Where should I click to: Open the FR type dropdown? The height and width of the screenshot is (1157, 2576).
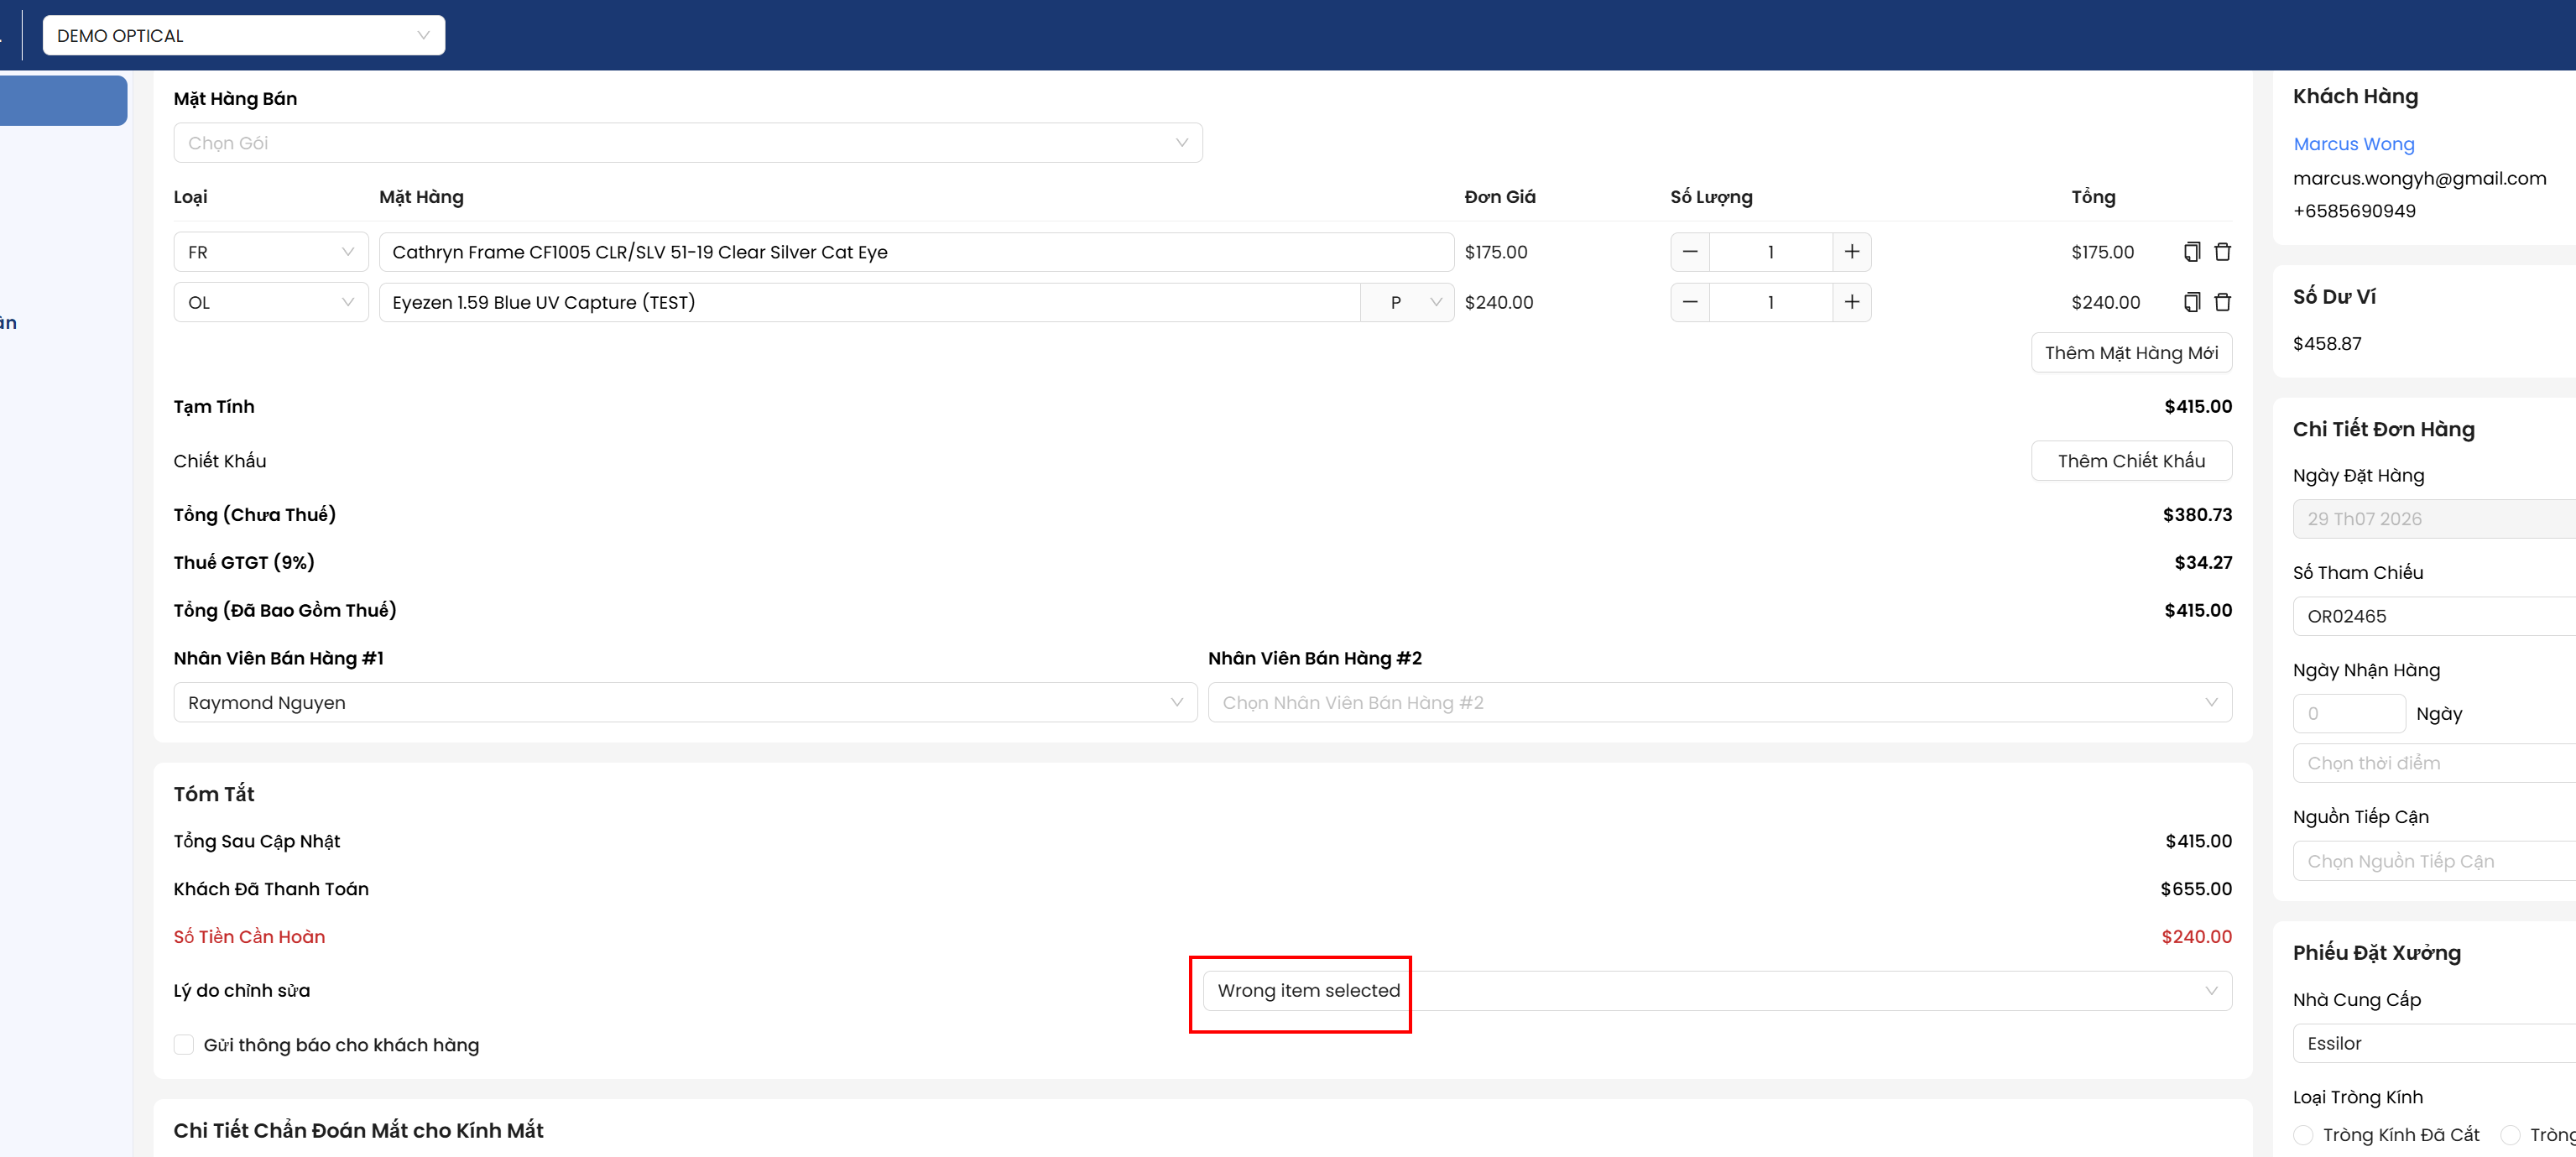(271, 252)
